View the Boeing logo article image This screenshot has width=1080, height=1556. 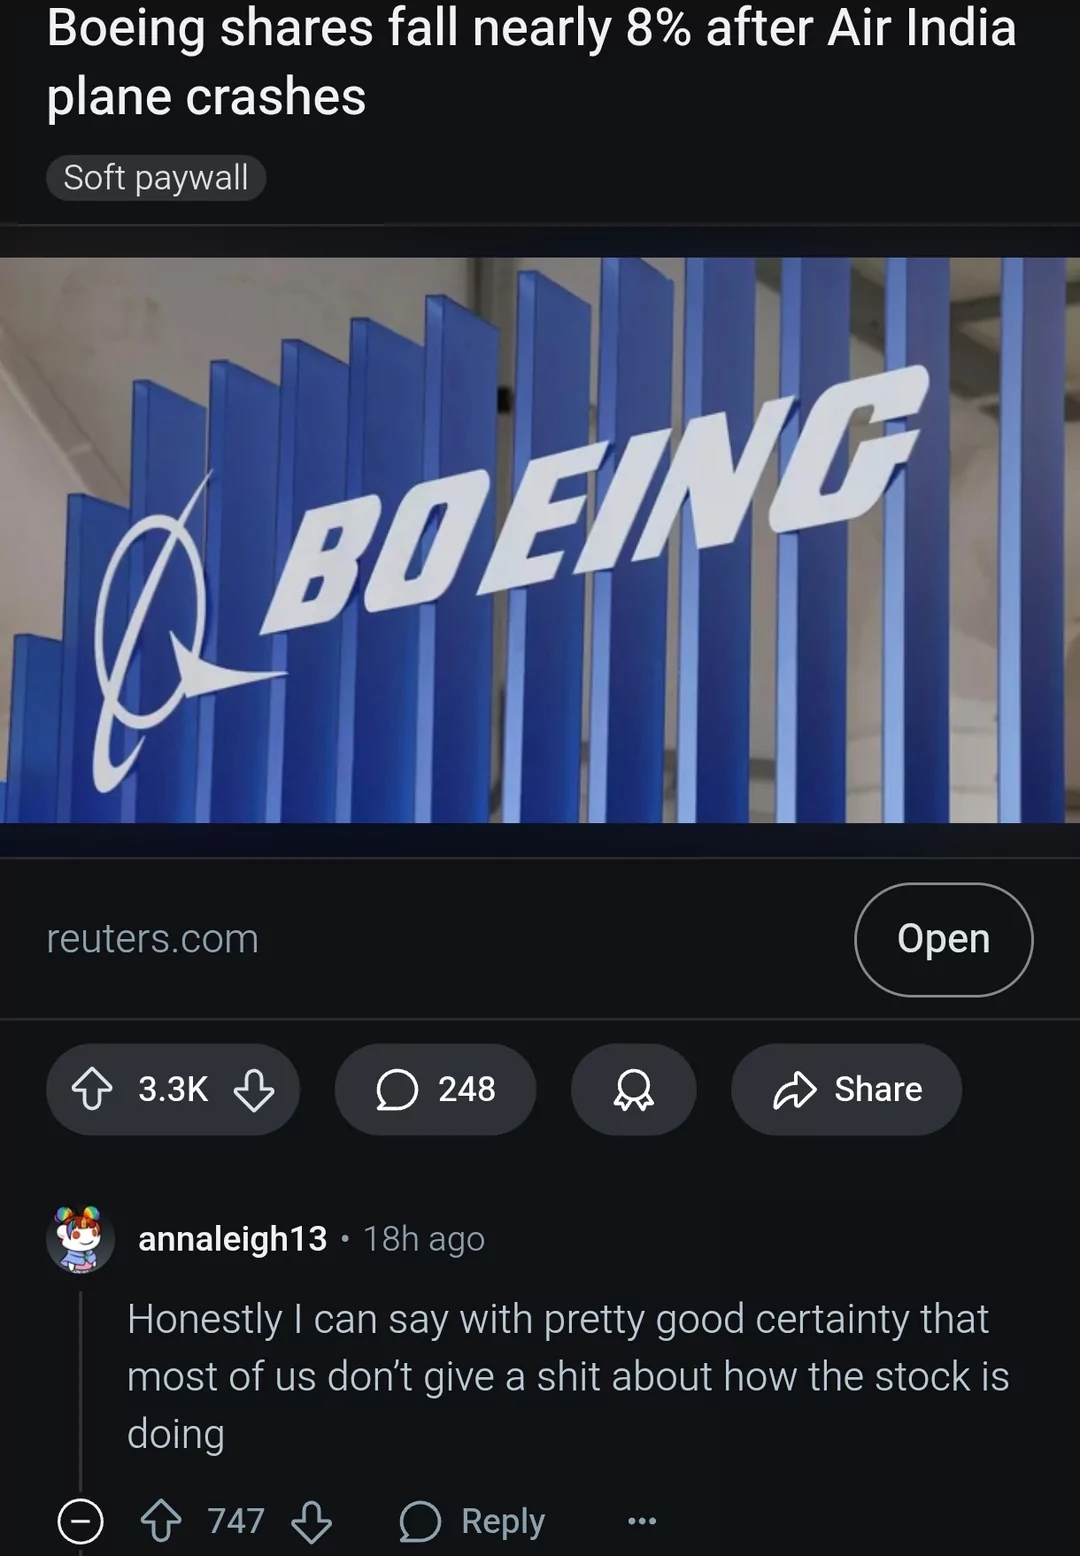(x=540, y=540)
